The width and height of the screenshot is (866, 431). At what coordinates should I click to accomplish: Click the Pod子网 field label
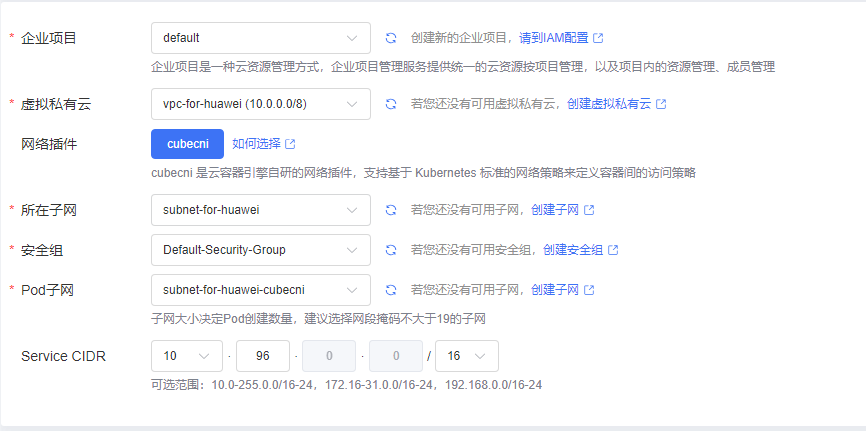point(47,290)
